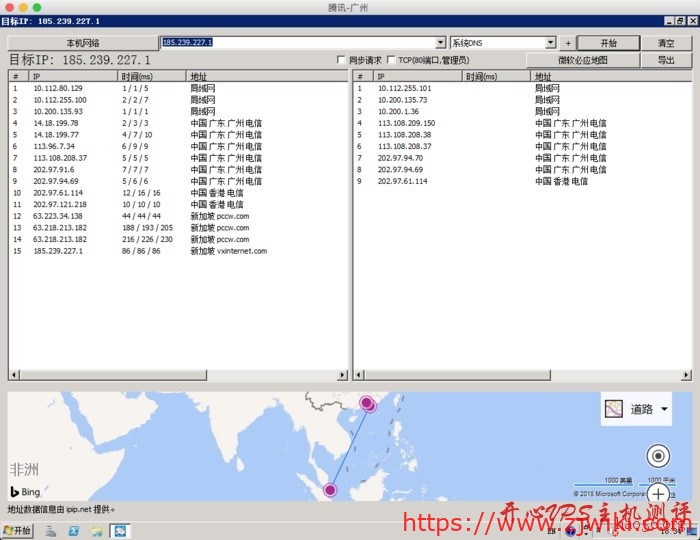Screen dimensions: 700x540
Task: Click the 清空 clear button
Action: point(666,43)
